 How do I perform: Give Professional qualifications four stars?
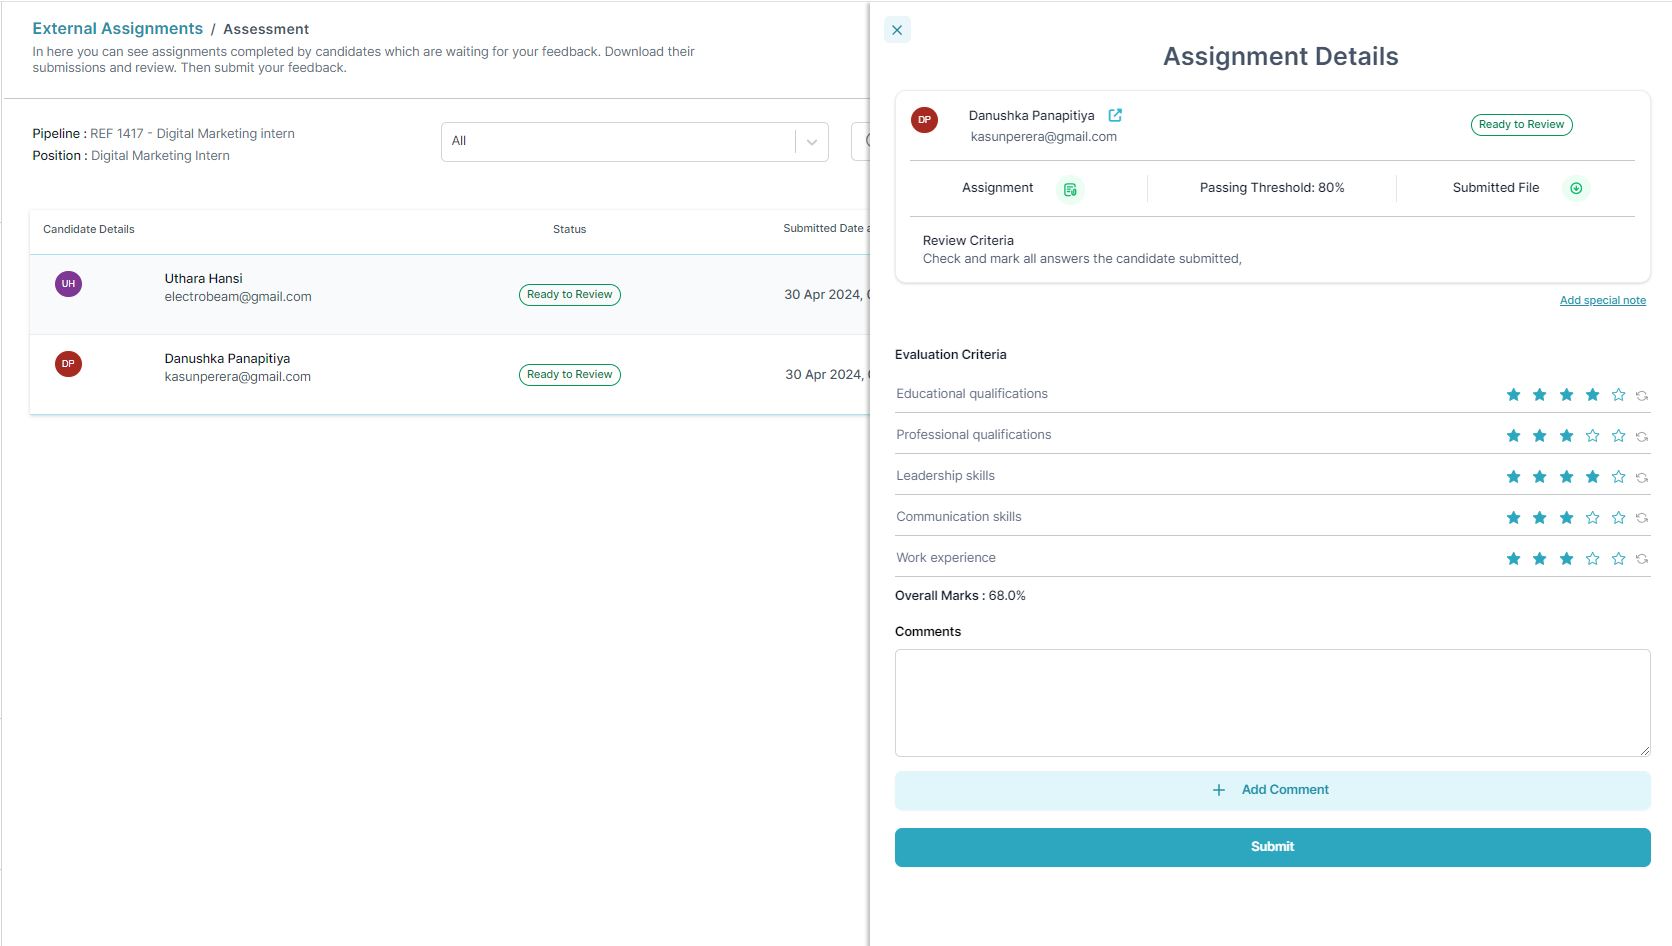(1593, 436)
